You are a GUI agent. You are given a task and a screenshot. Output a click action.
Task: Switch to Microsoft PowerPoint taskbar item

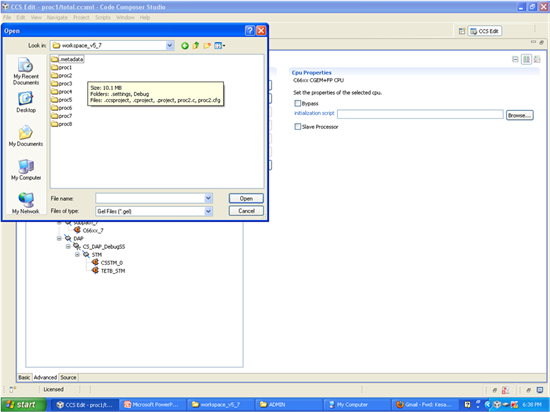152,405
